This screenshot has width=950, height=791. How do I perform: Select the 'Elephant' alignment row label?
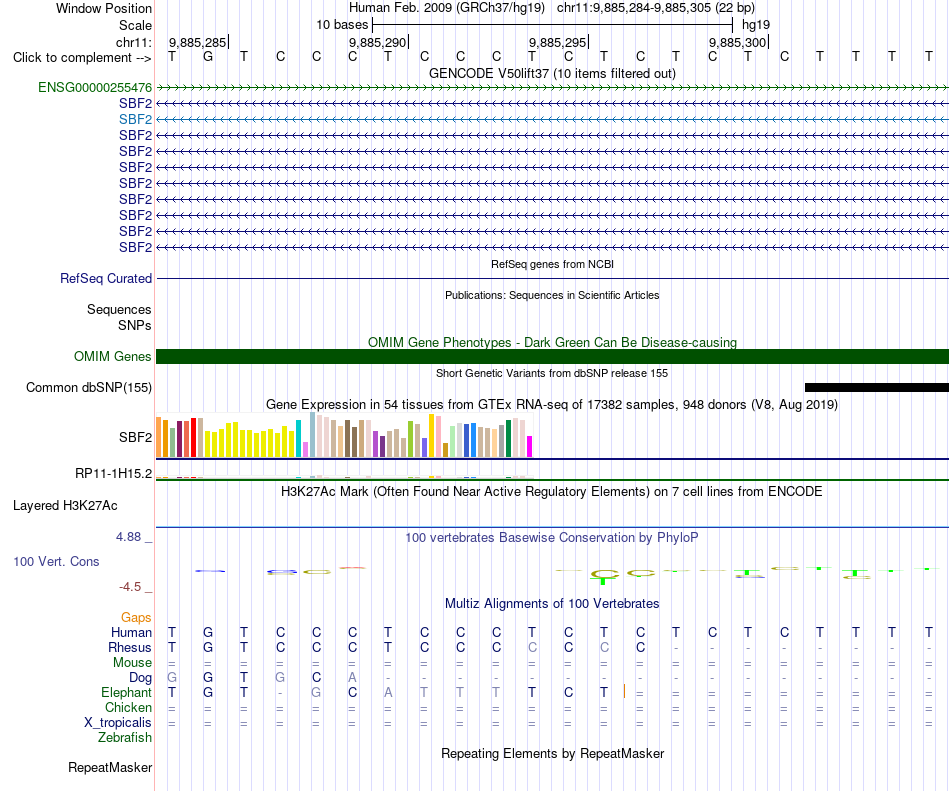(x=126, y=692)
